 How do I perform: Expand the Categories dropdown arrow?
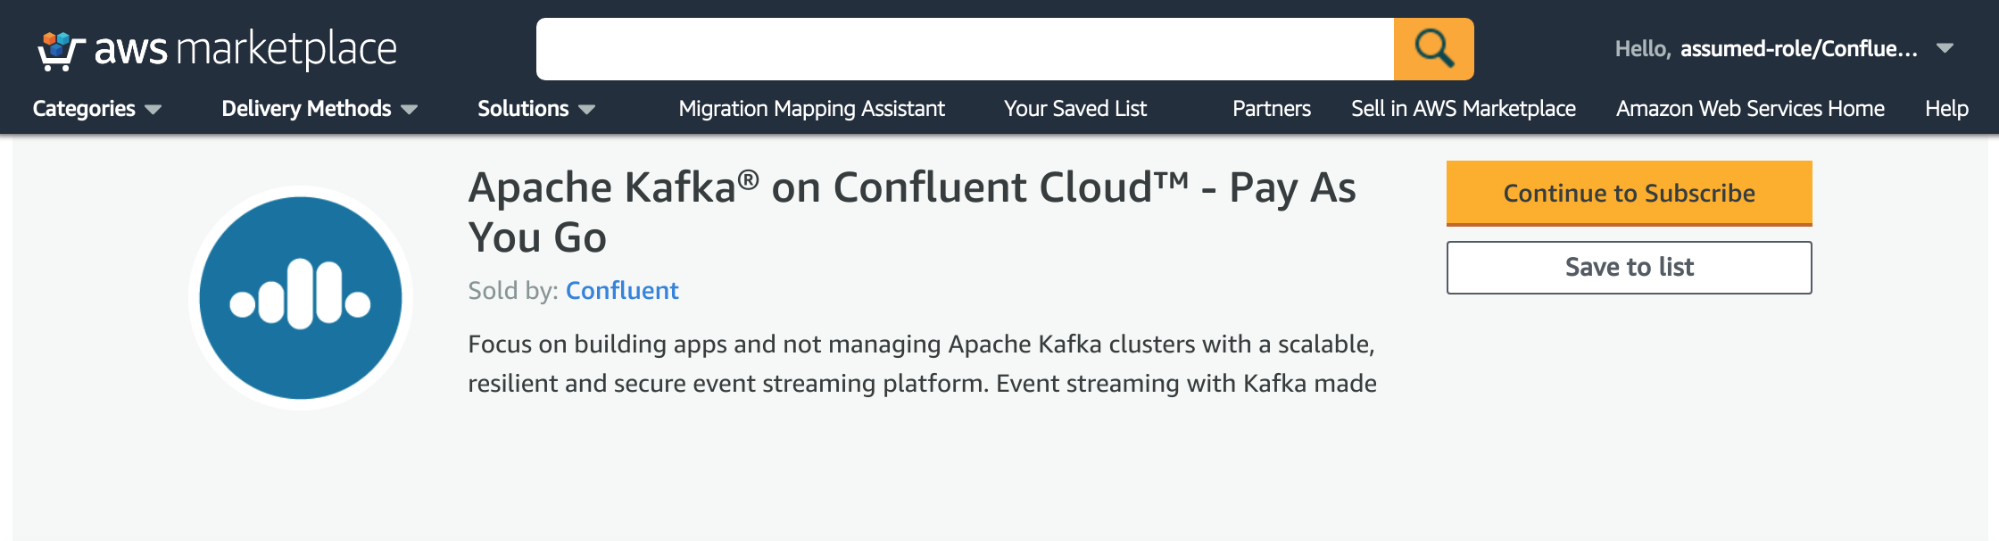tap(153, 109)
